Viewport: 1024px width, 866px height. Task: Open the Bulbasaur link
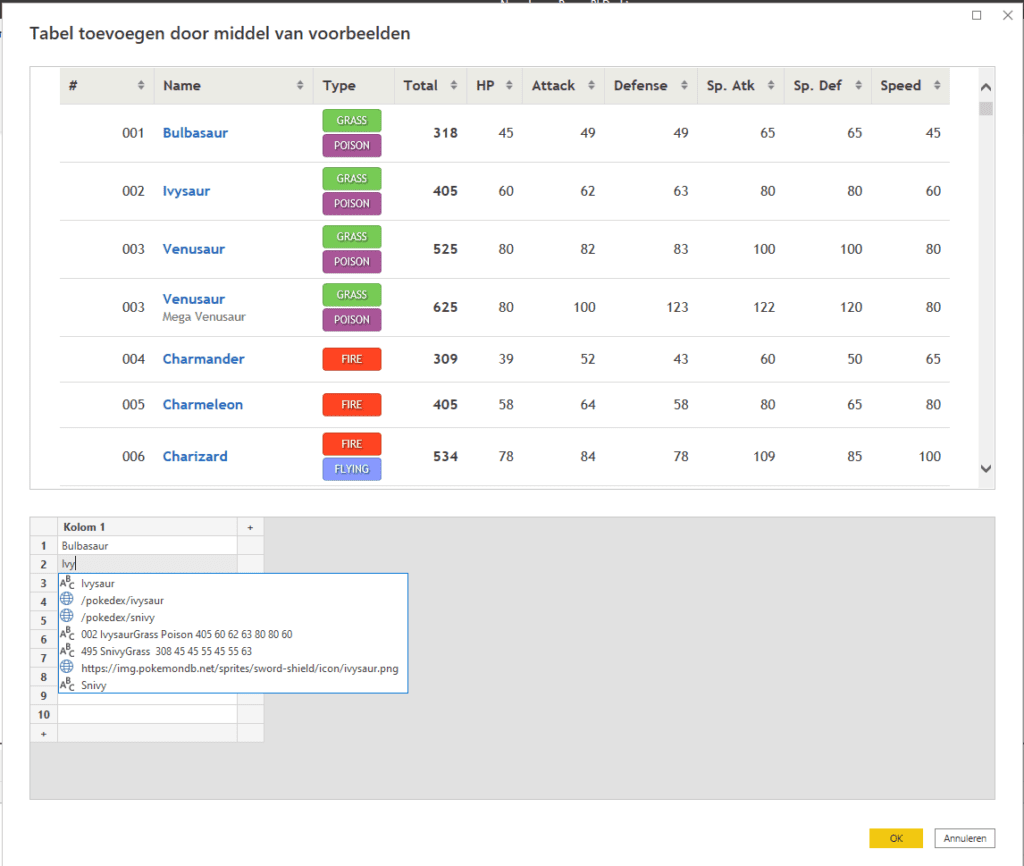click(195, 133)
